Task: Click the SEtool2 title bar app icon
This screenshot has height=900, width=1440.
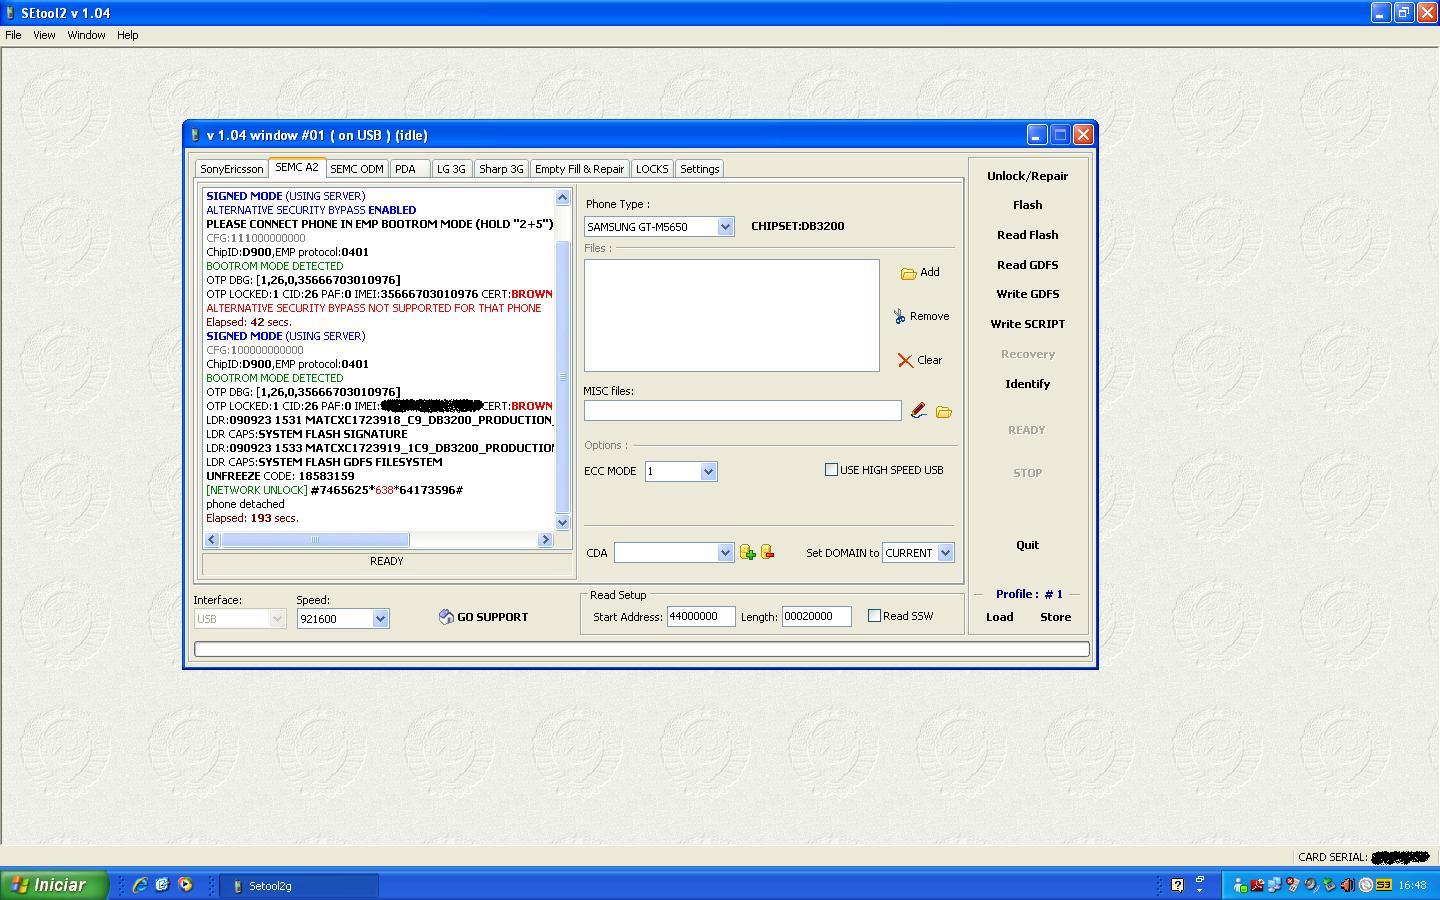Action: 10,13
